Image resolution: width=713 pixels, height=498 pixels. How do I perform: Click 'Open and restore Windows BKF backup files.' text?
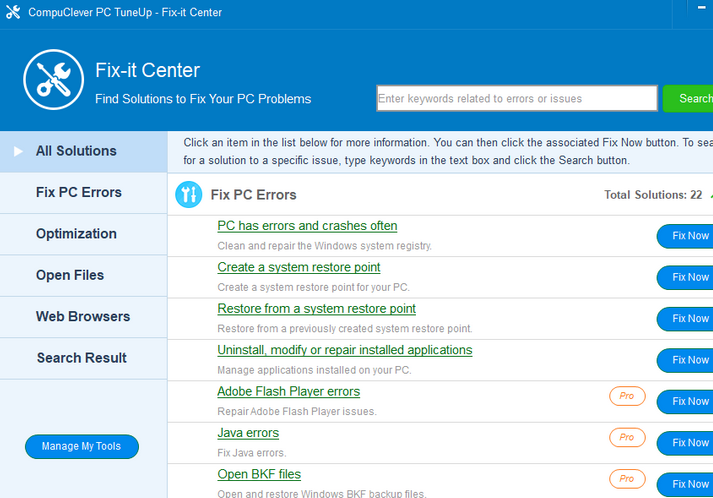pyautogui.click(x=321, y=493)
